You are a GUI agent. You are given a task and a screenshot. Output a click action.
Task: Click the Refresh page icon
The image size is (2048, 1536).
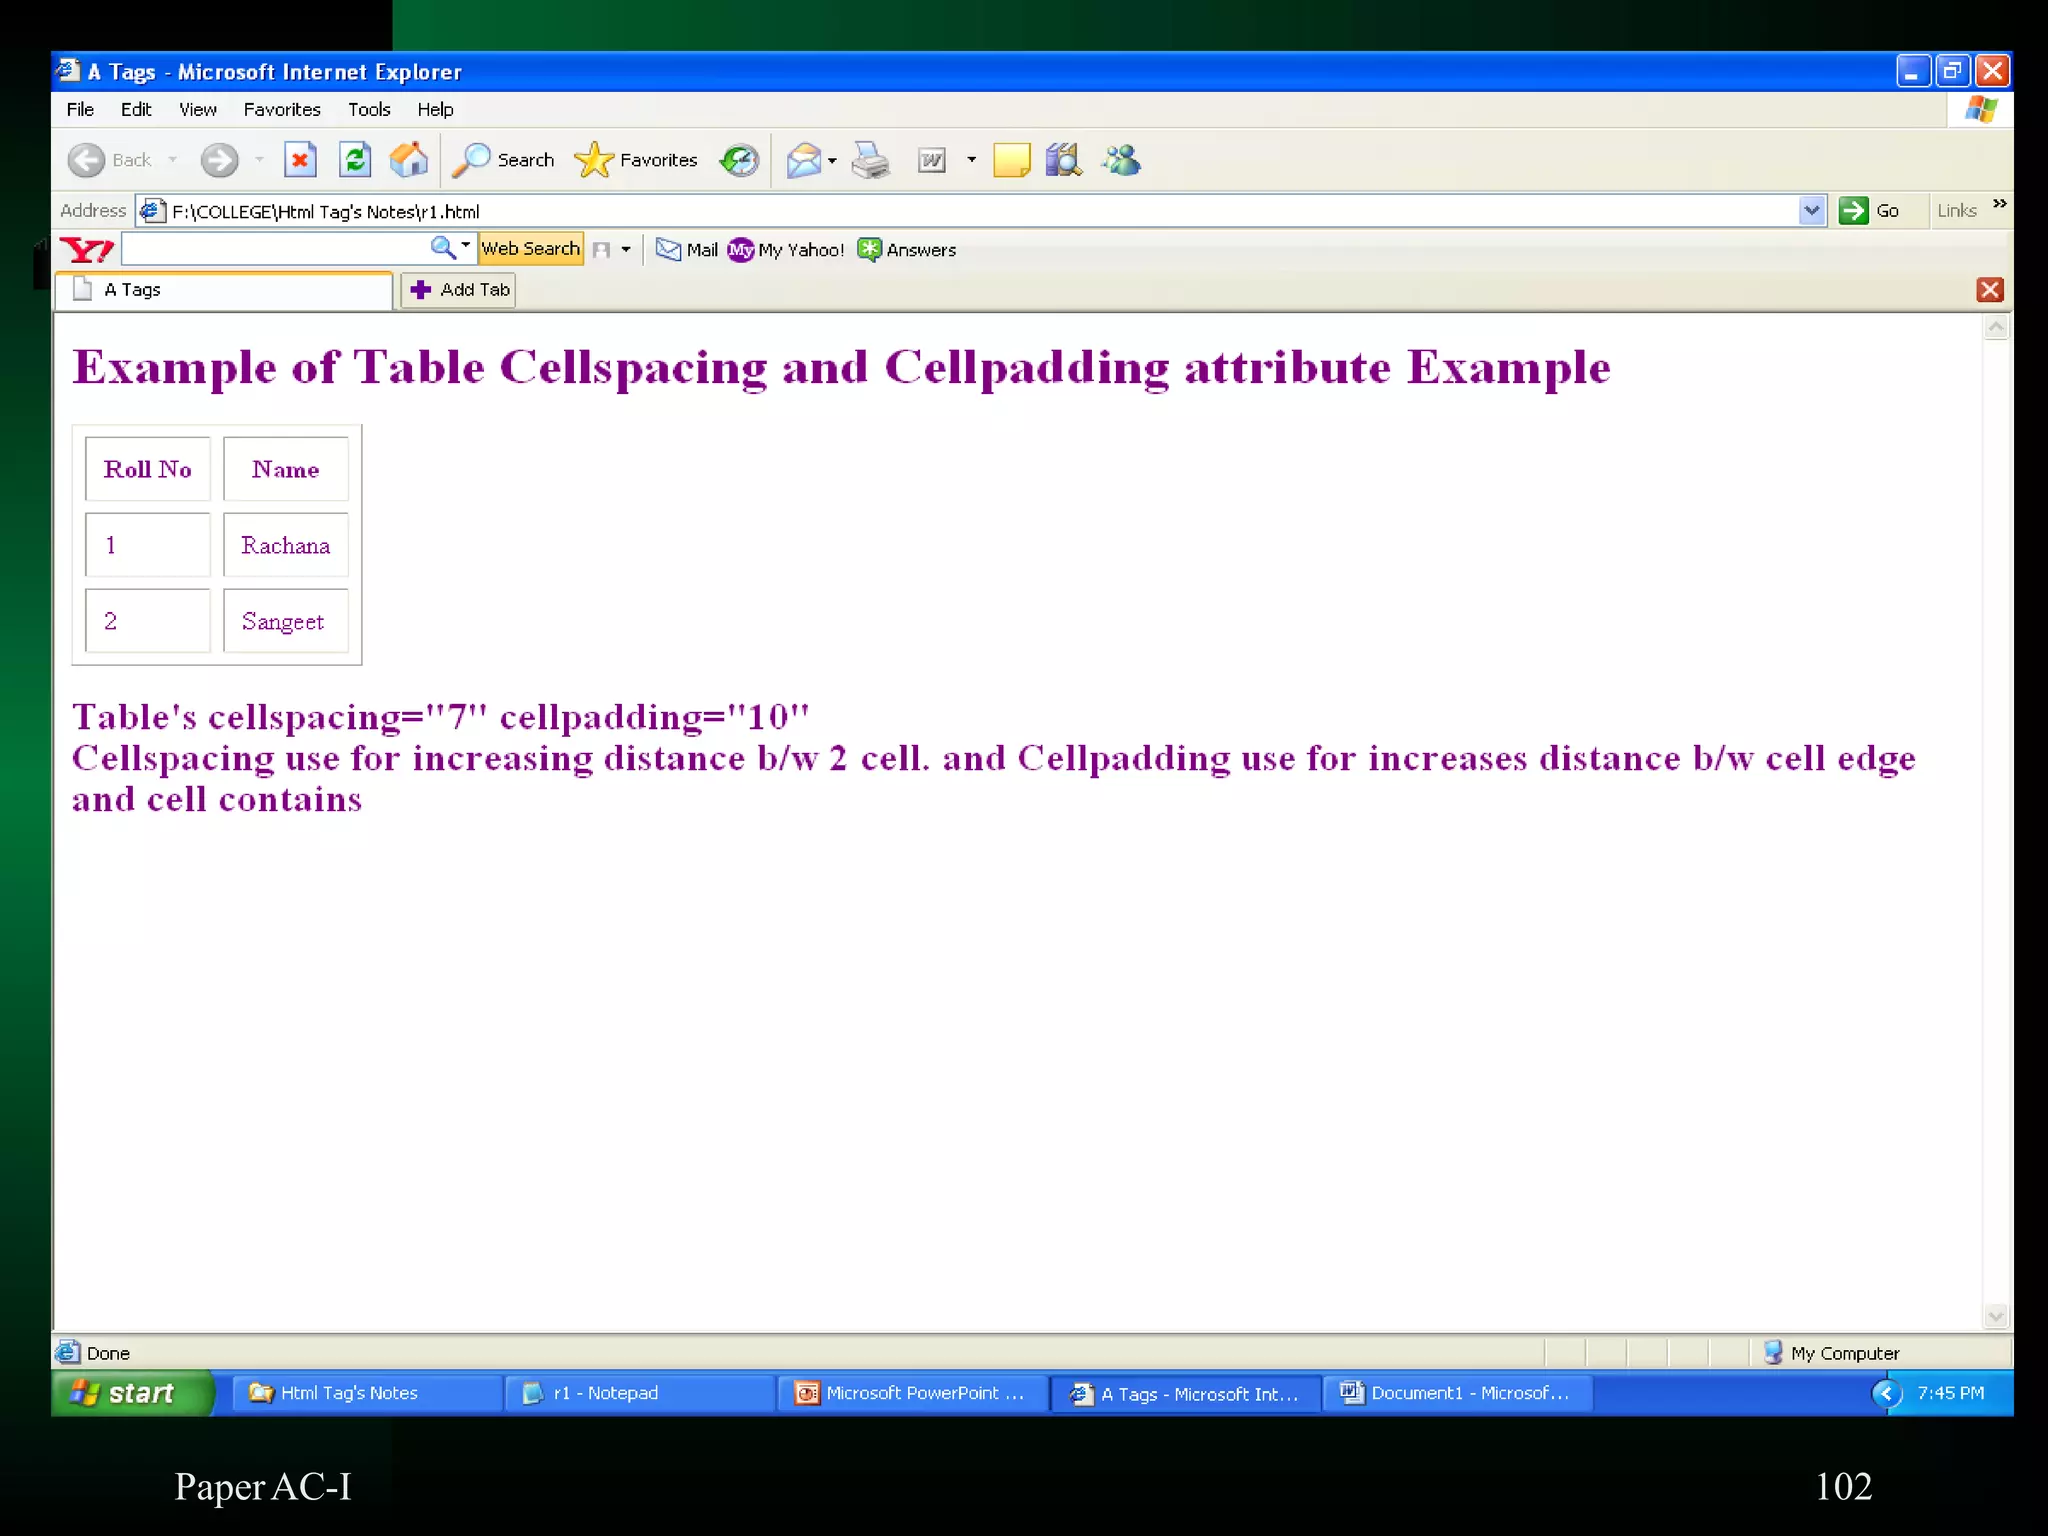click(355, 160)
